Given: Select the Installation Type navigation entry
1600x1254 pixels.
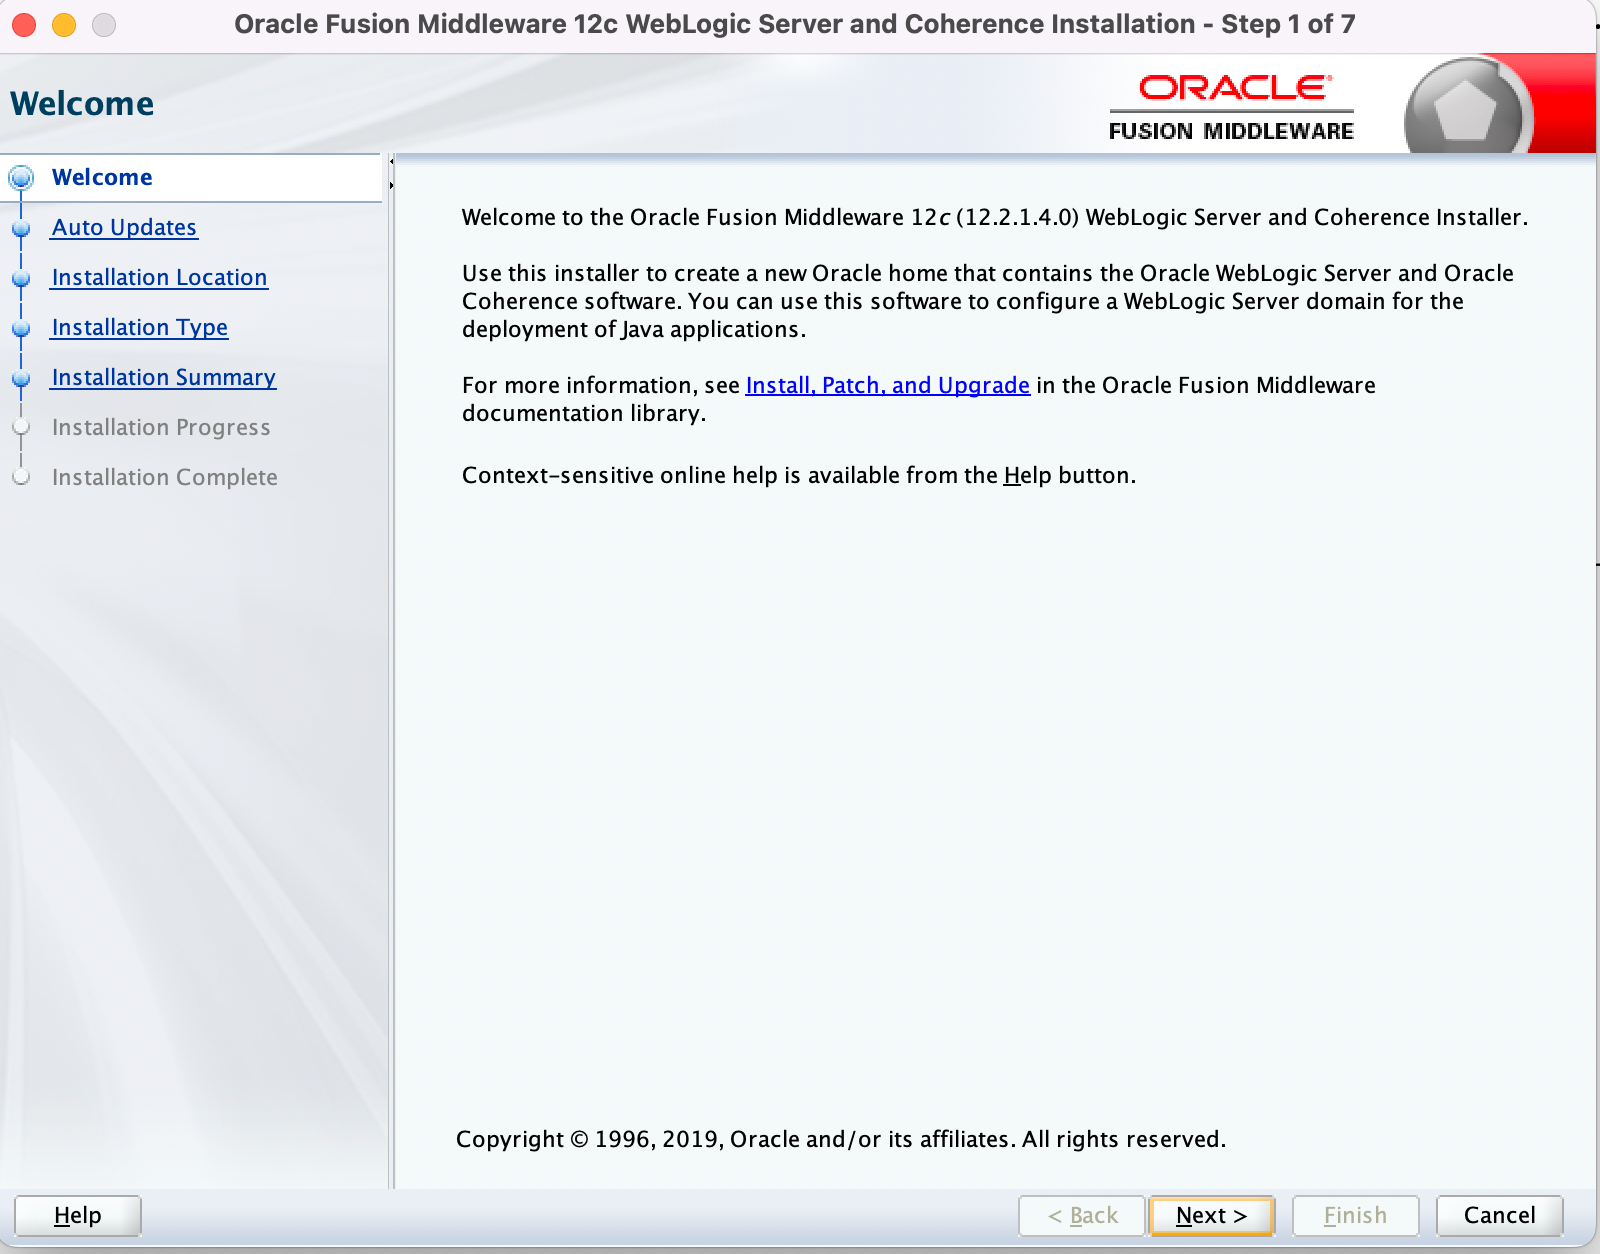Looking at the screenshot, I should click(x=139, y=327).
